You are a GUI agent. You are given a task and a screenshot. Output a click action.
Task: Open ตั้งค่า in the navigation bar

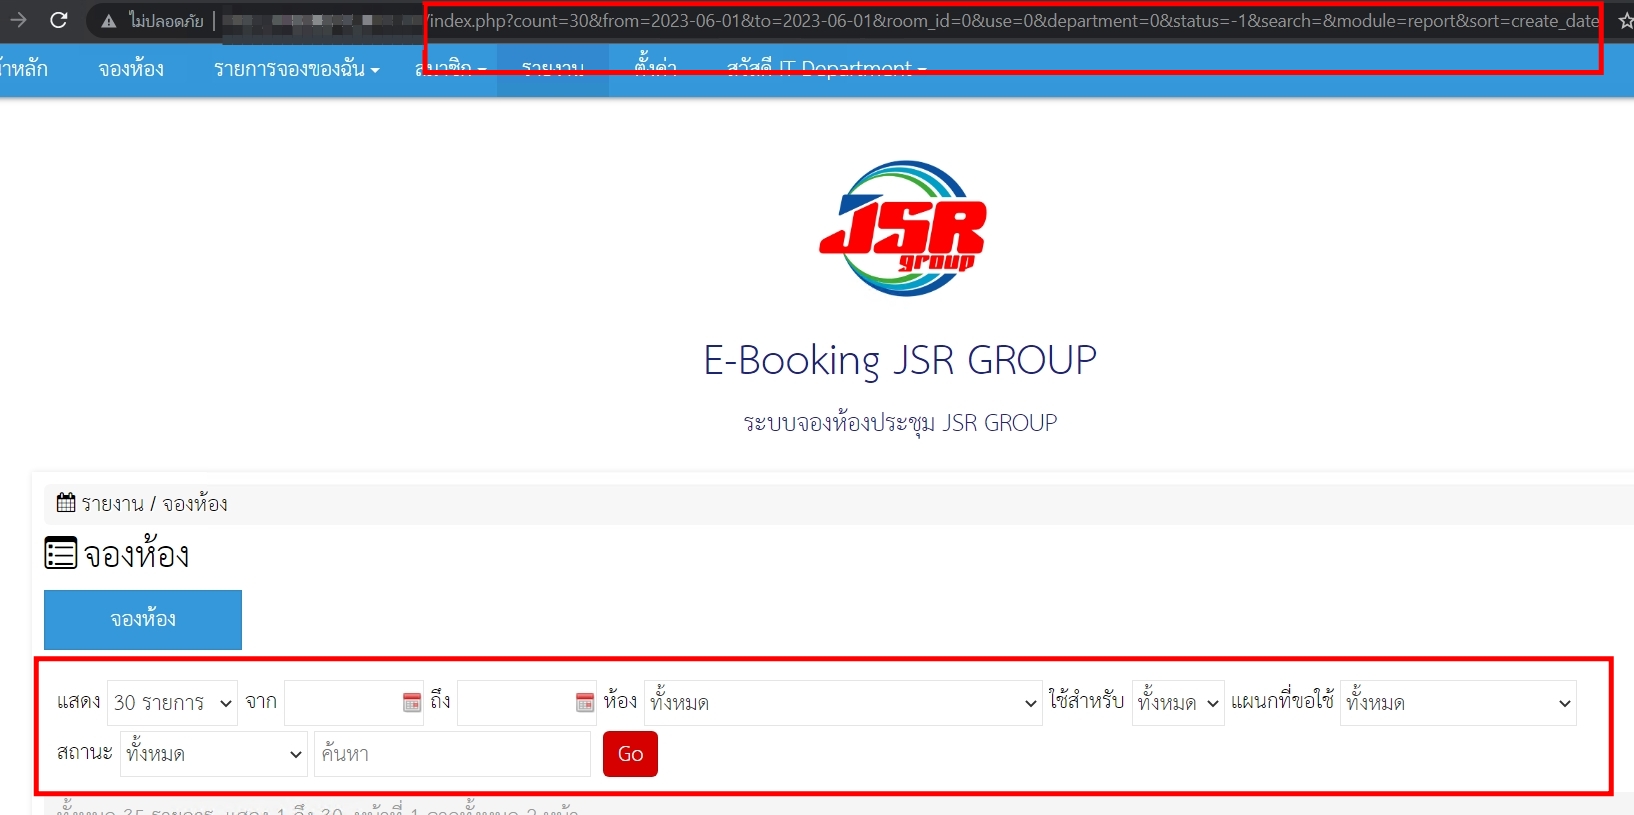tap(656, 69)
